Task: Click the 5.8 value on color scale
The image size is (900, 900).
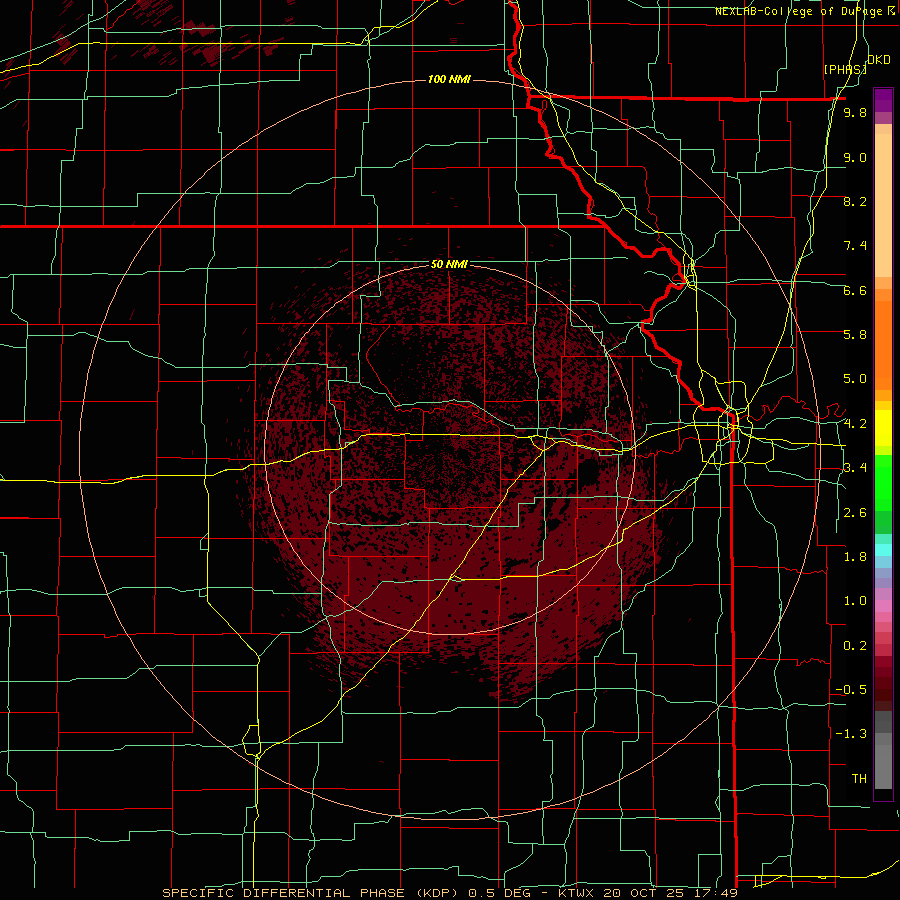Action: [x=855, y=335]
